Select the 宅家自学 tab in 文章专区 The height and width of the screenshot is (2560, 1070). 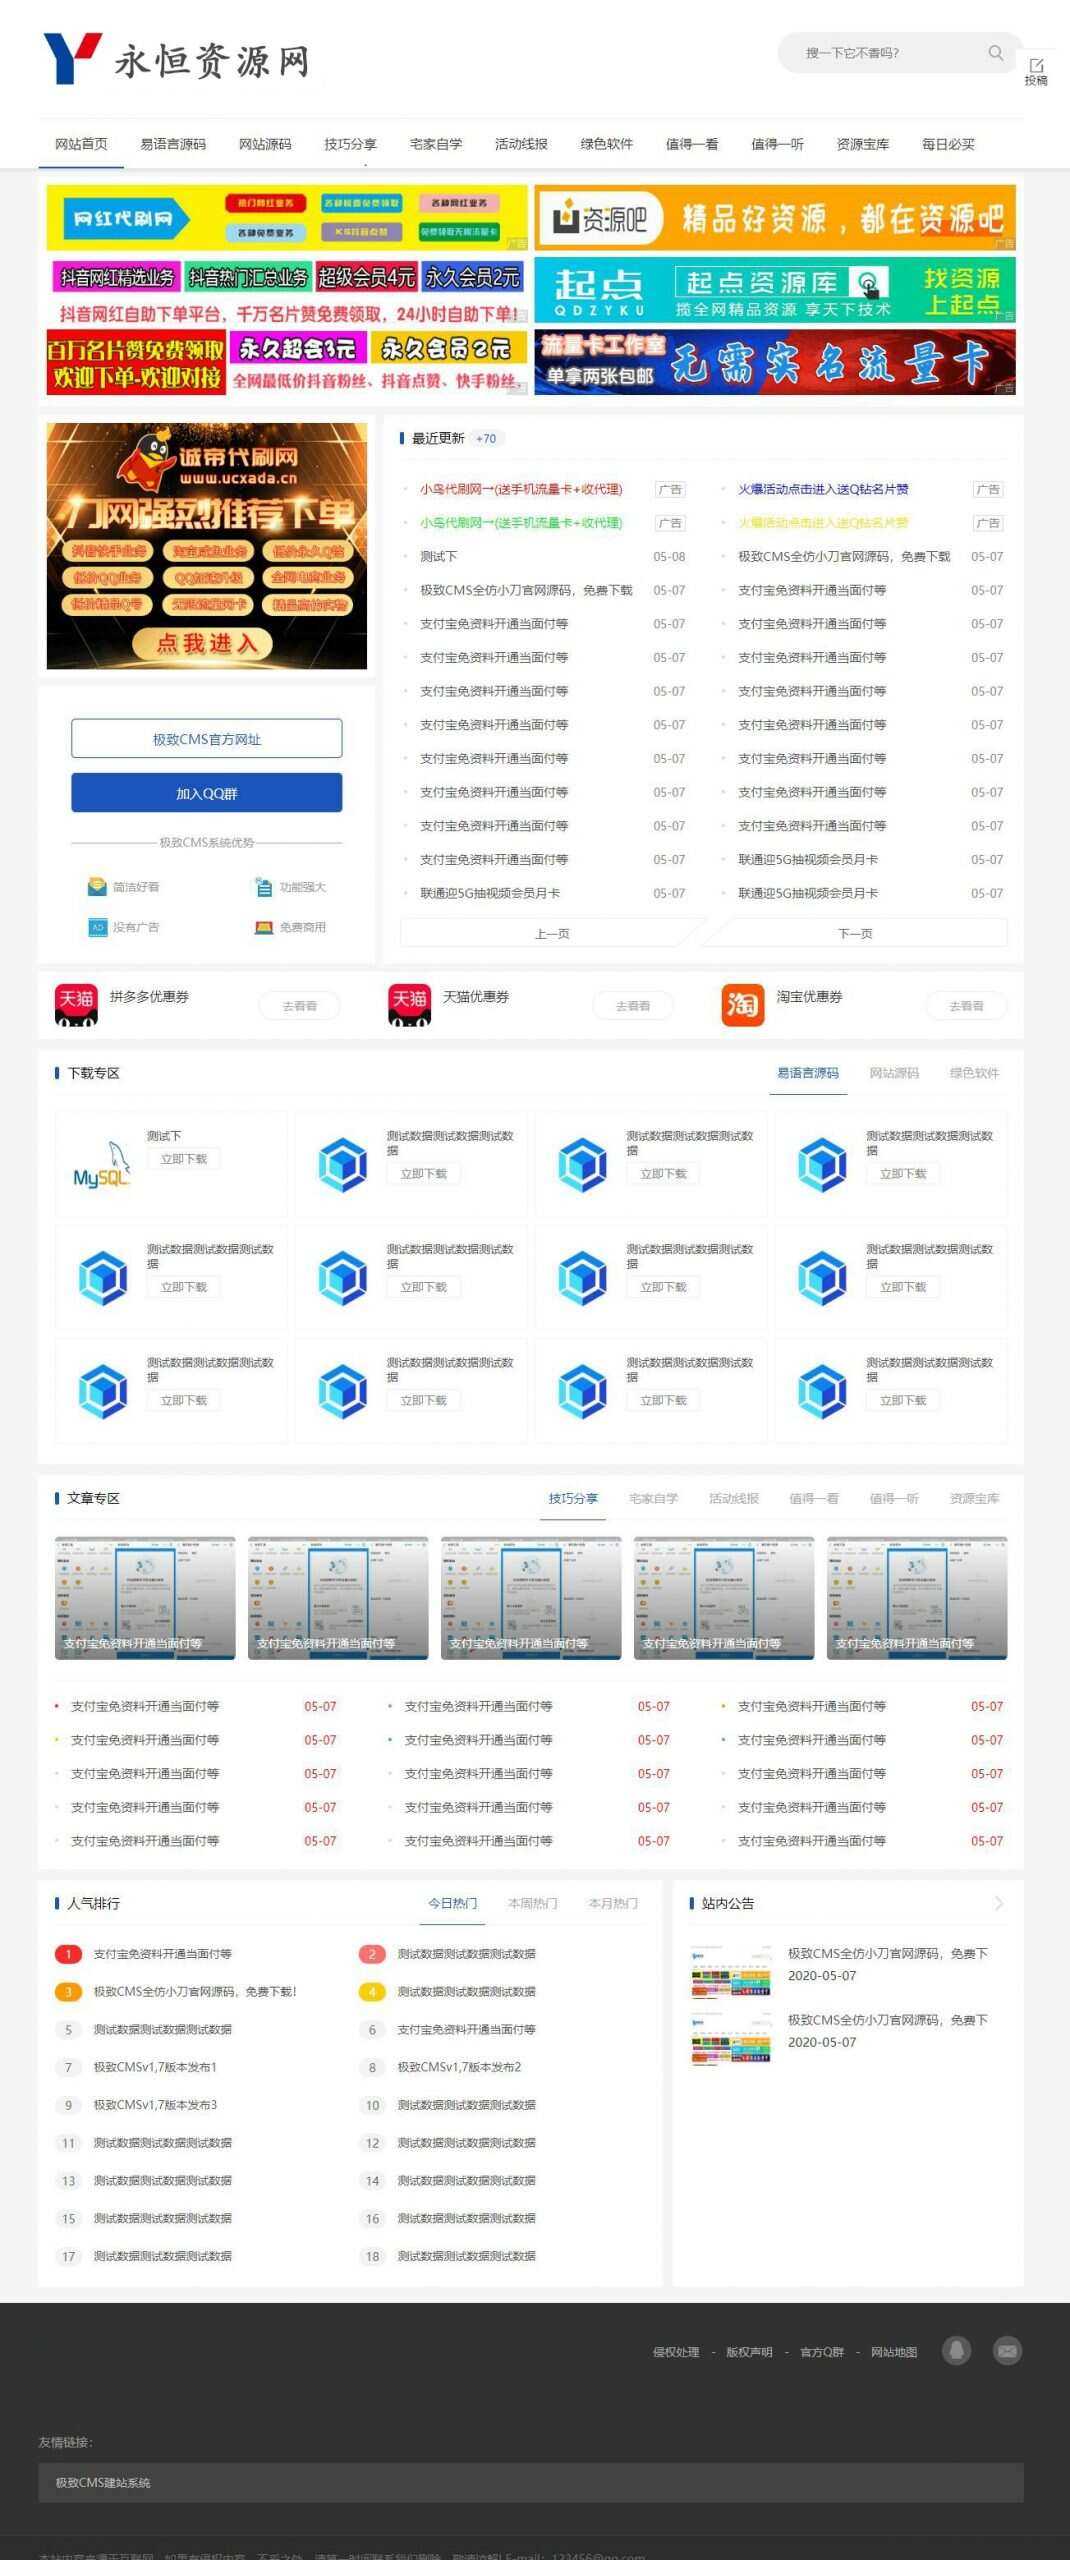653,1498
